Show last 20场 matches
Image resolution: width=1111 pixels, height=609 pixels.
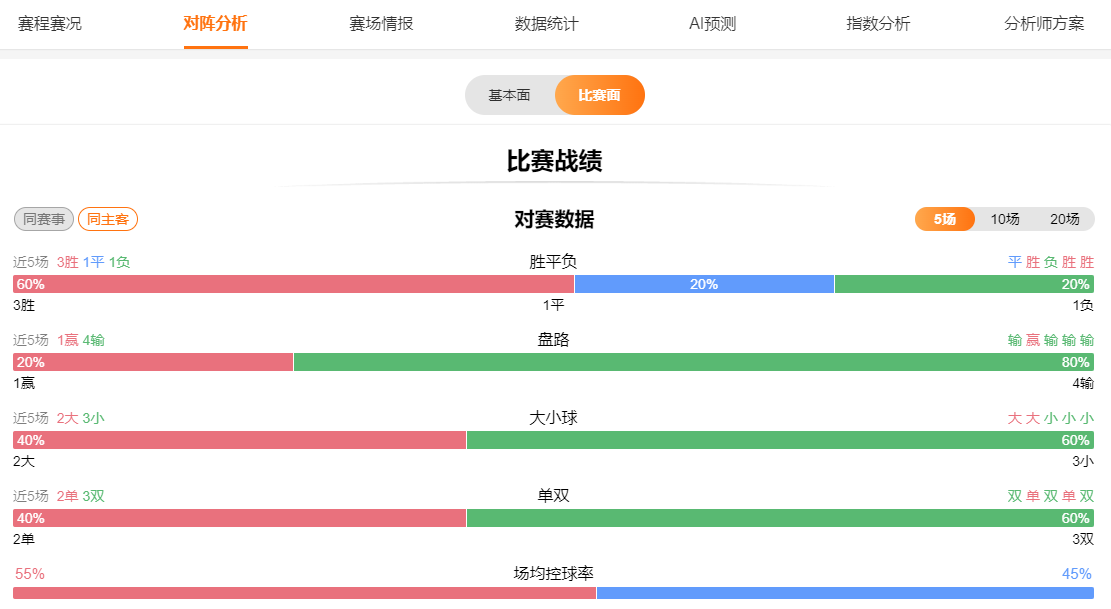tap(1064, 219)
